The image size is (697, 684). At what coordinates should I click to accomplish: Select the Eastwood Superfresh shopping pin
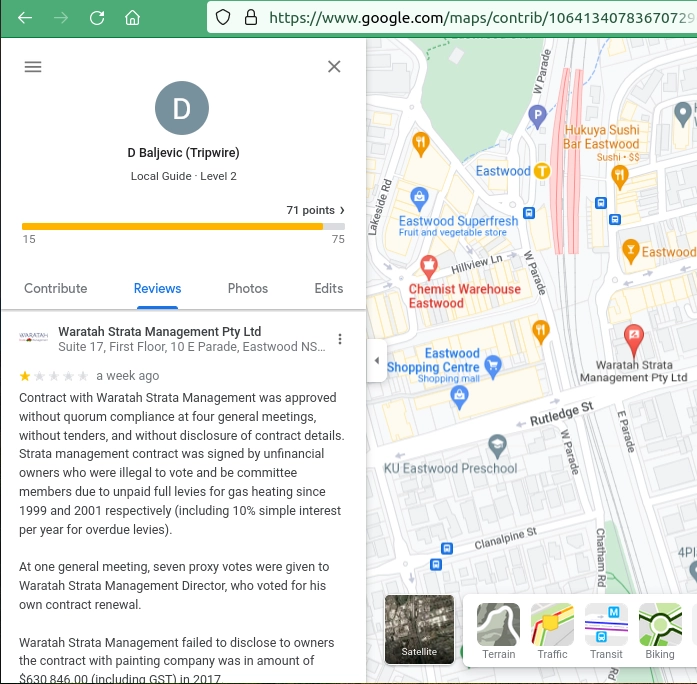(x=419, y=199)
